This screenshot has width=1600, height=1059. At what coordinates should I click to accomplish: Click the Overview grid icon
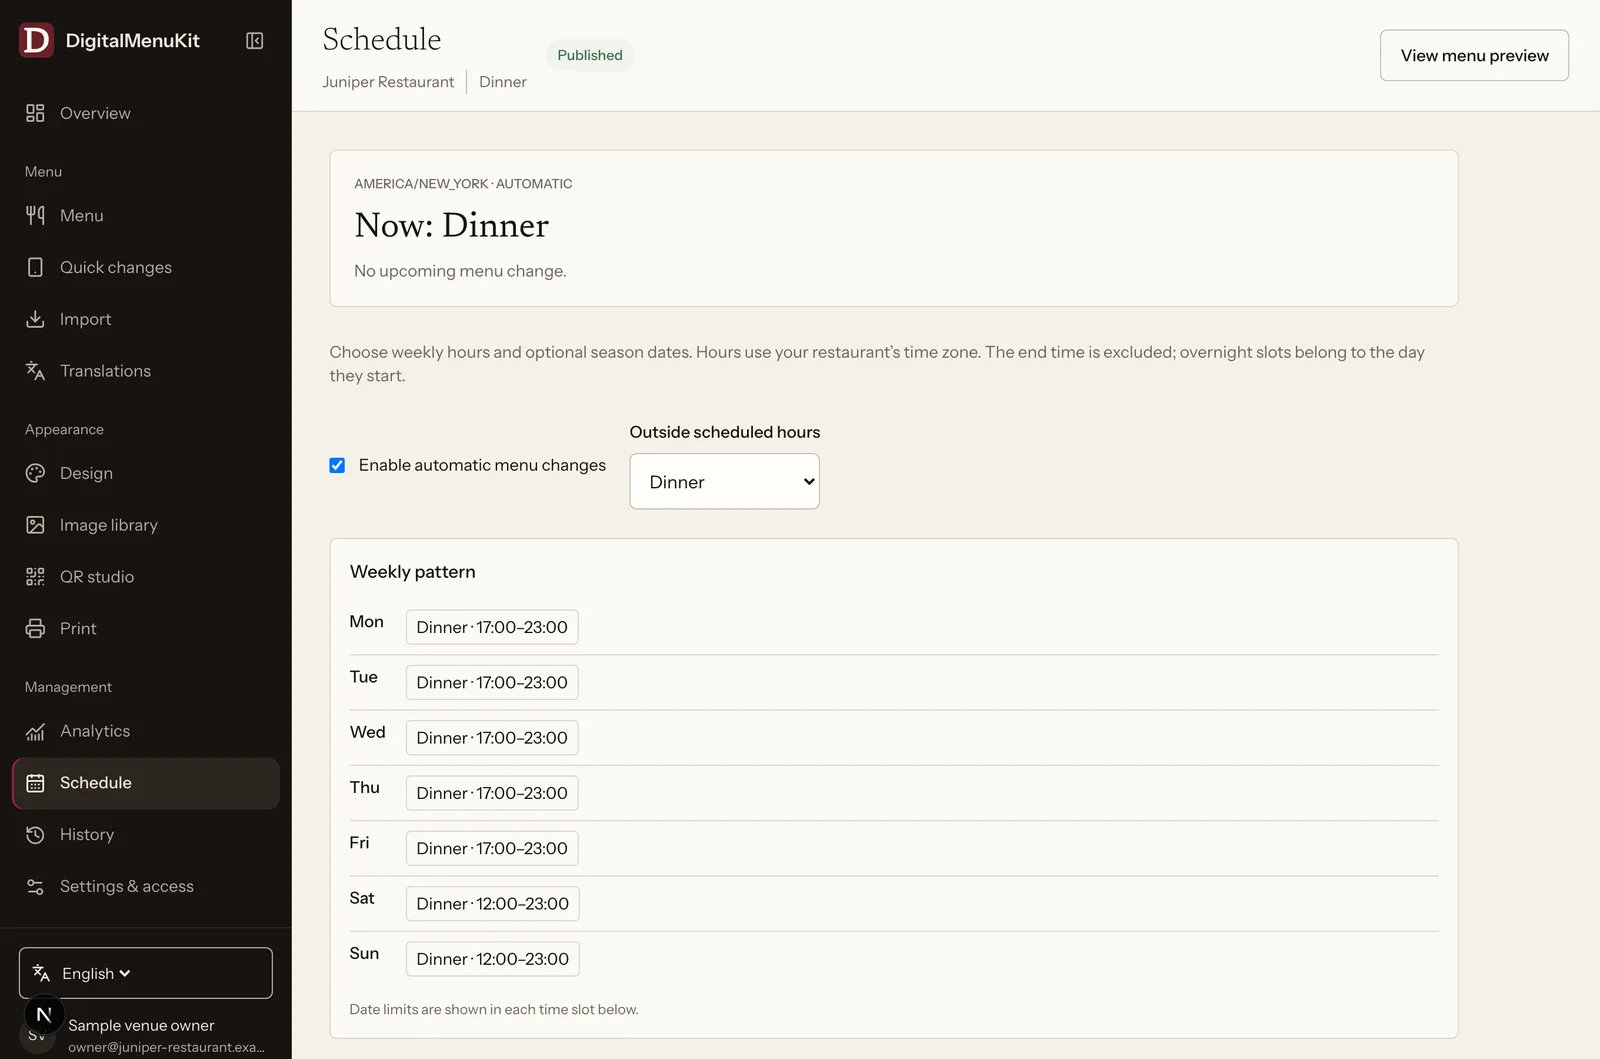point(35,113)
